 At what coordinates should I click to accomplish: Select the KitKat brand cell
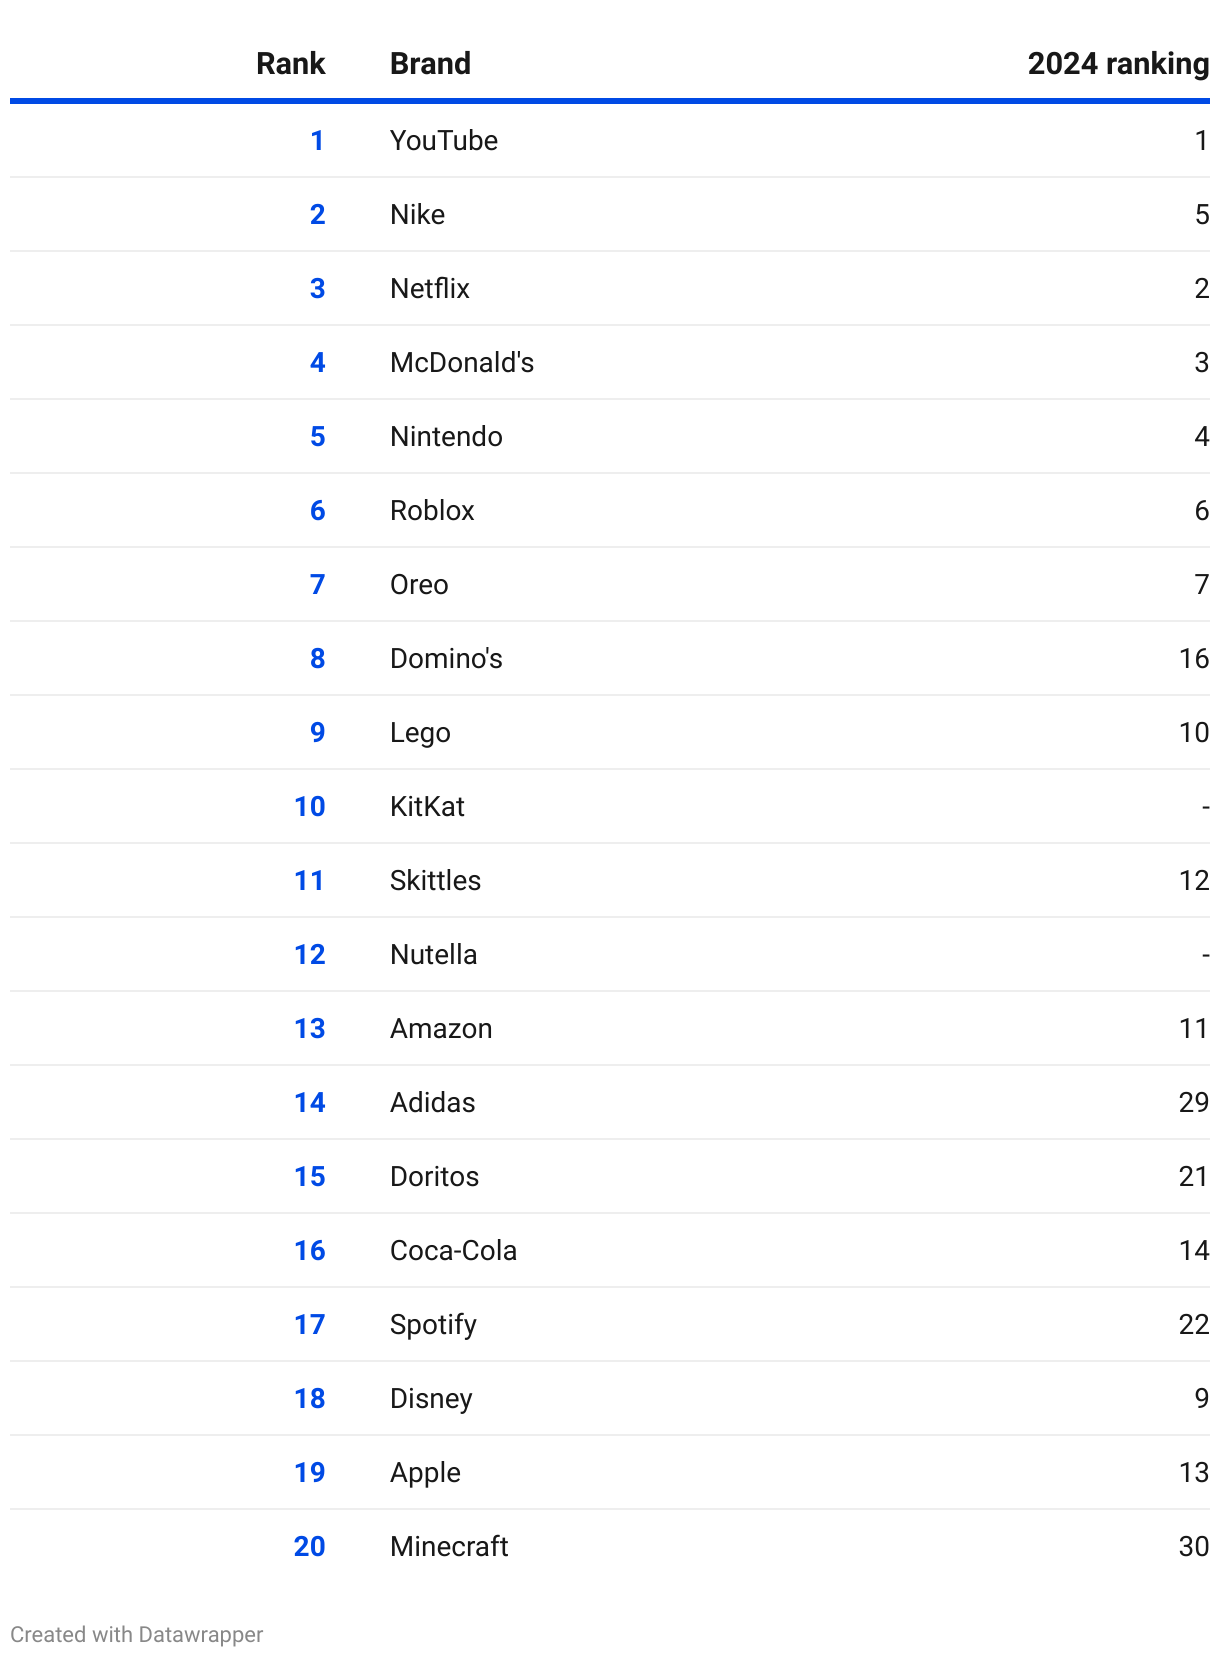[x=427, y=806]
